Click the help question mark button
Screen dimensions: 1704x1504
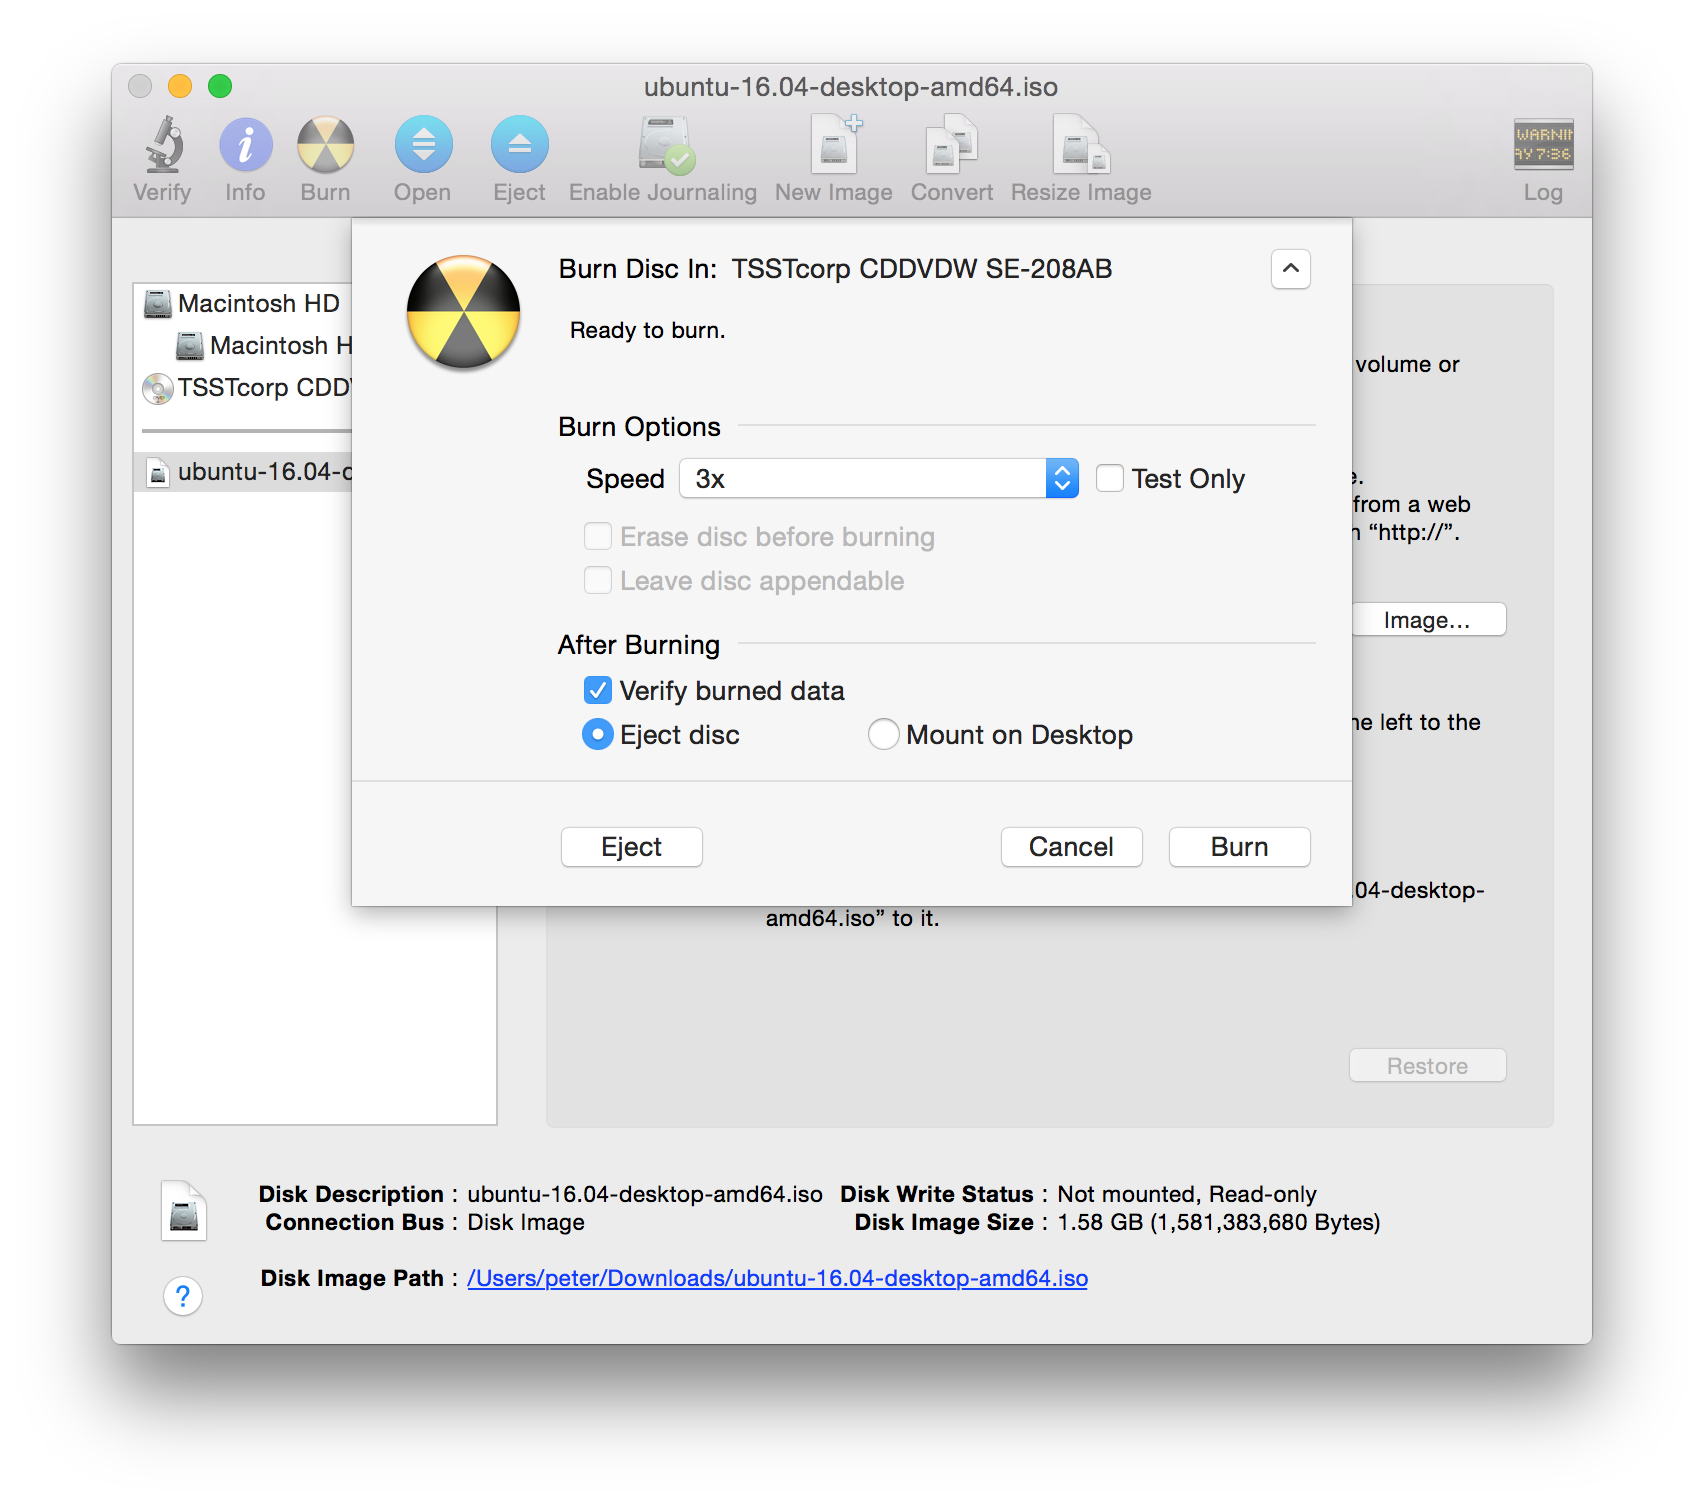click(183, 1297)
